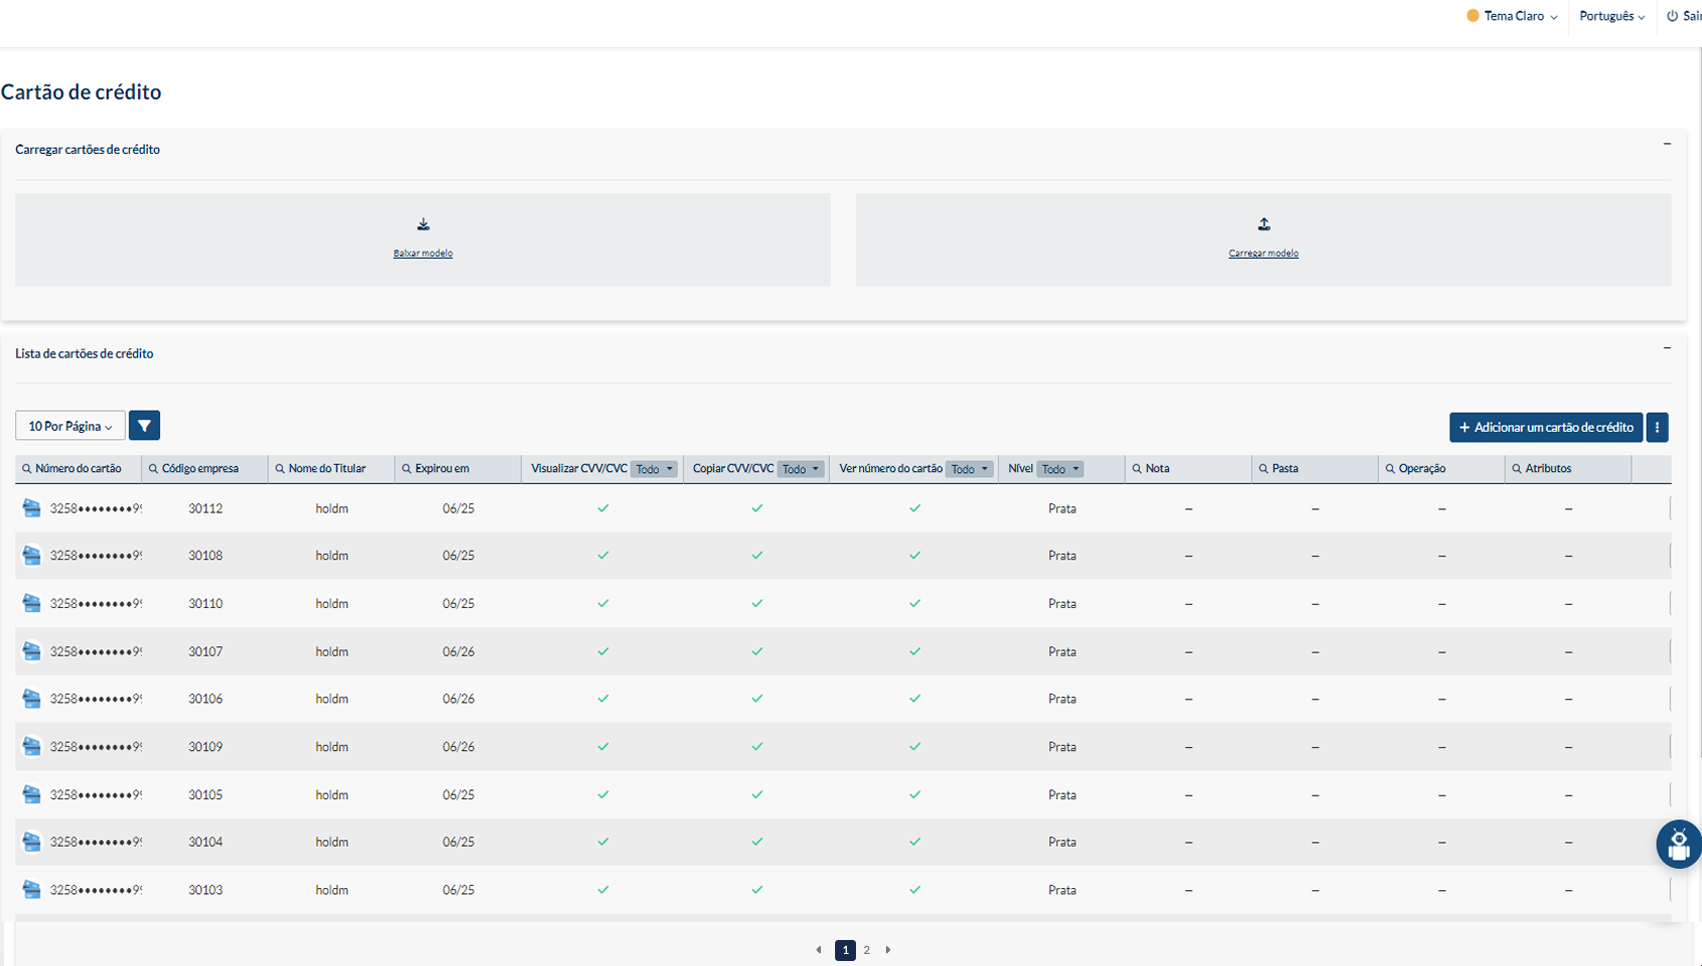Click expiry 06/25 in row 30110

(458, 603)
